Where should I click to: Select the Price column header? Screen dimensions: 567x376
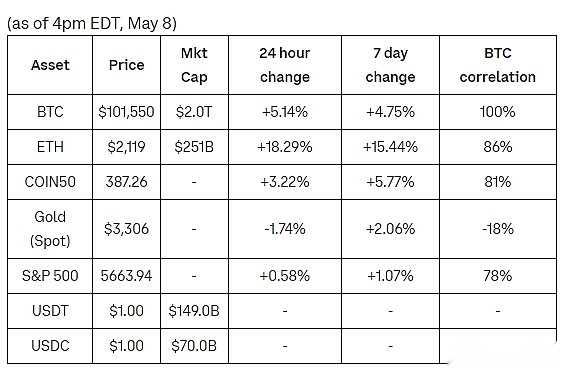[126, 65]
